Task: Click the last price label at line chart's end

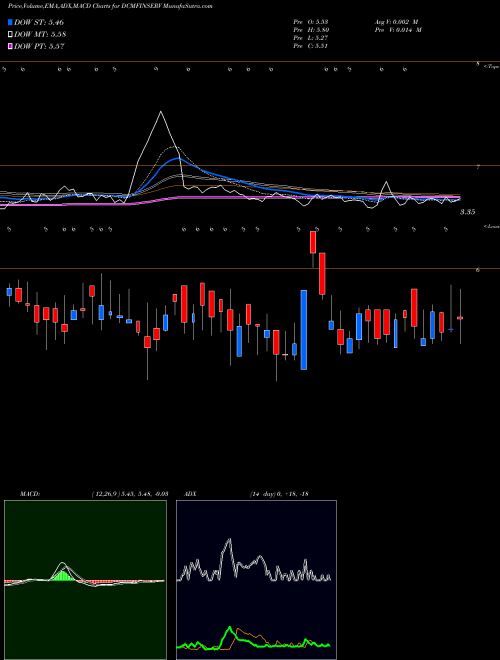Action: tap(468, 212)
